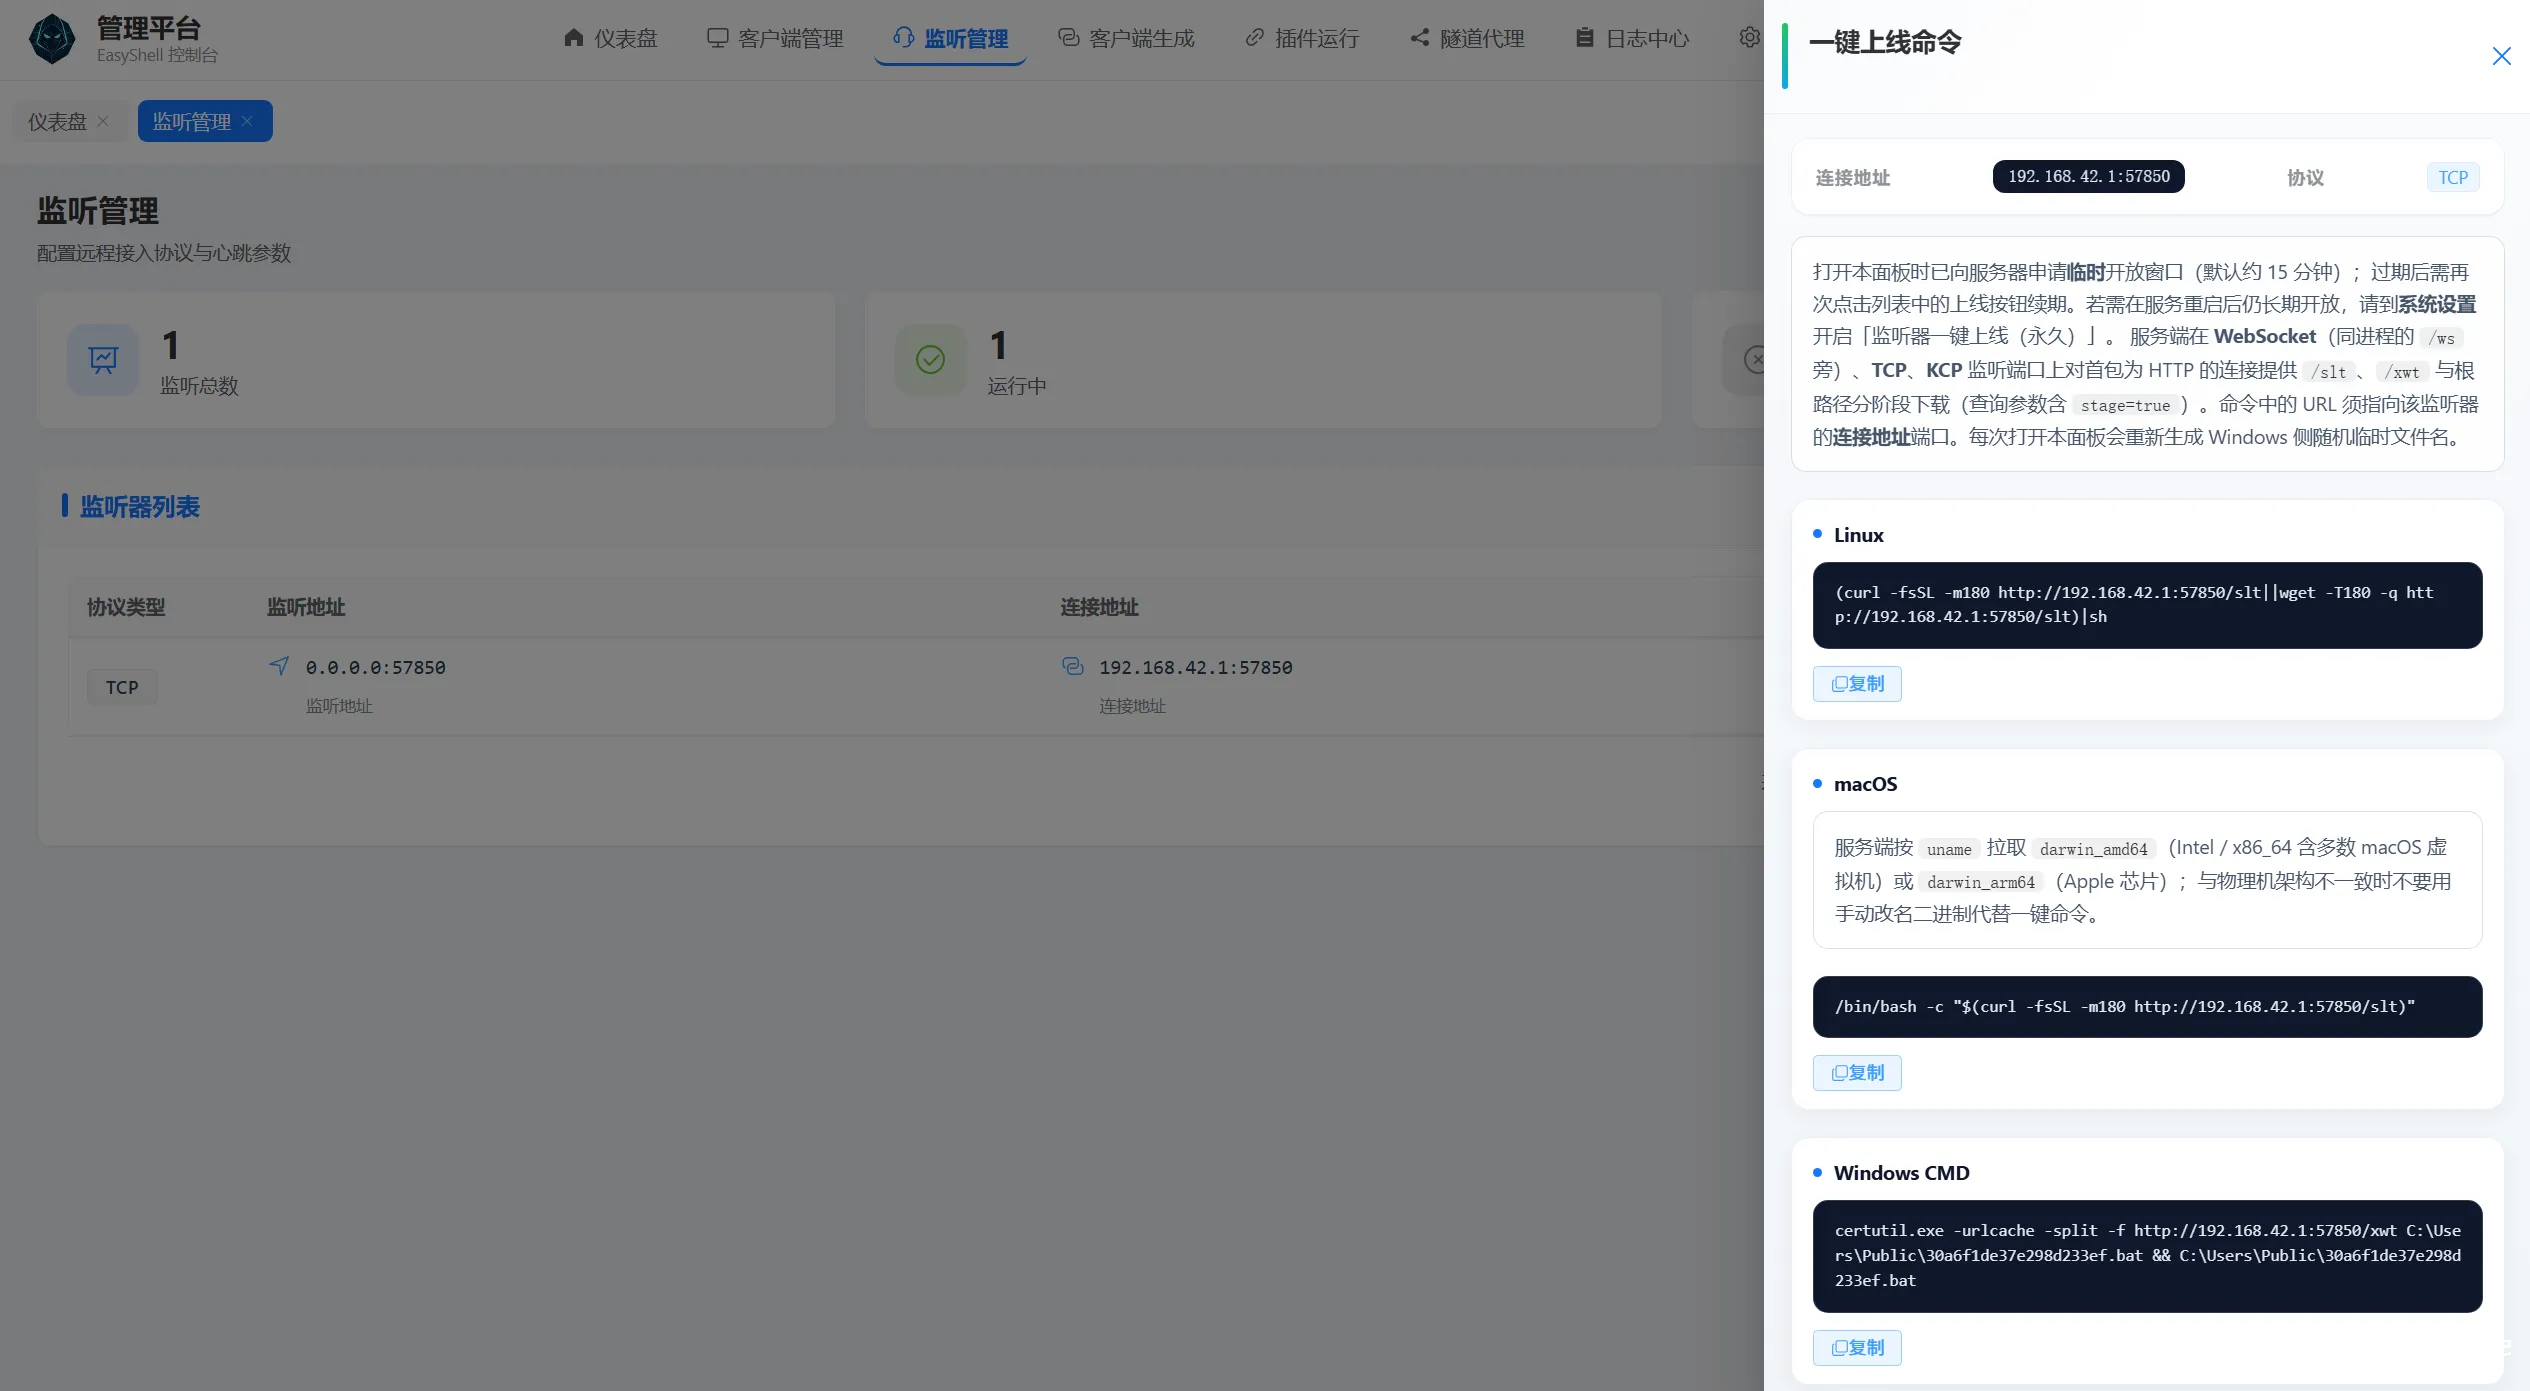Screen dimensions: 2530x1391
Task: Open 日志中心 in the top navigation
Action: (x=1632, y=38)
